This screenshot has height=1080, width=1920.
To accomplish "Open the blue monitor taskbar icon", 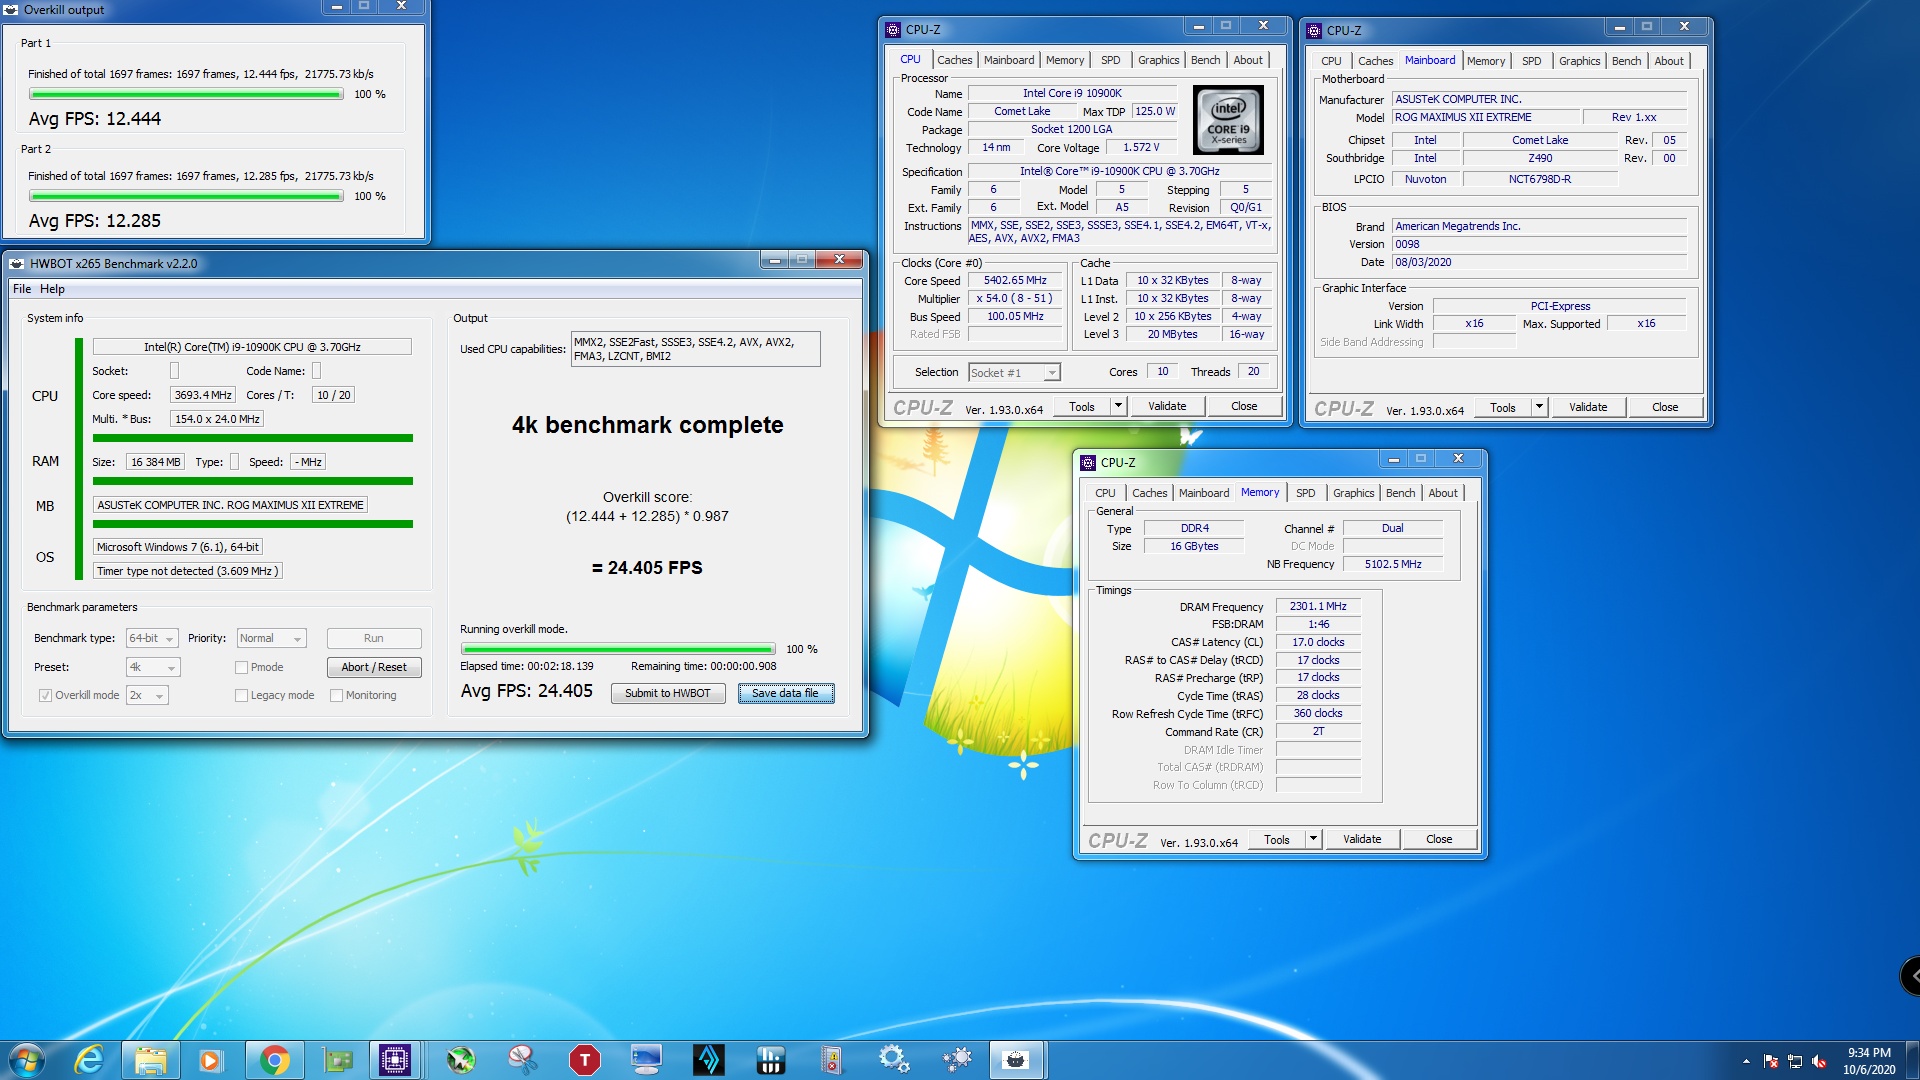I will point(646,1059).
